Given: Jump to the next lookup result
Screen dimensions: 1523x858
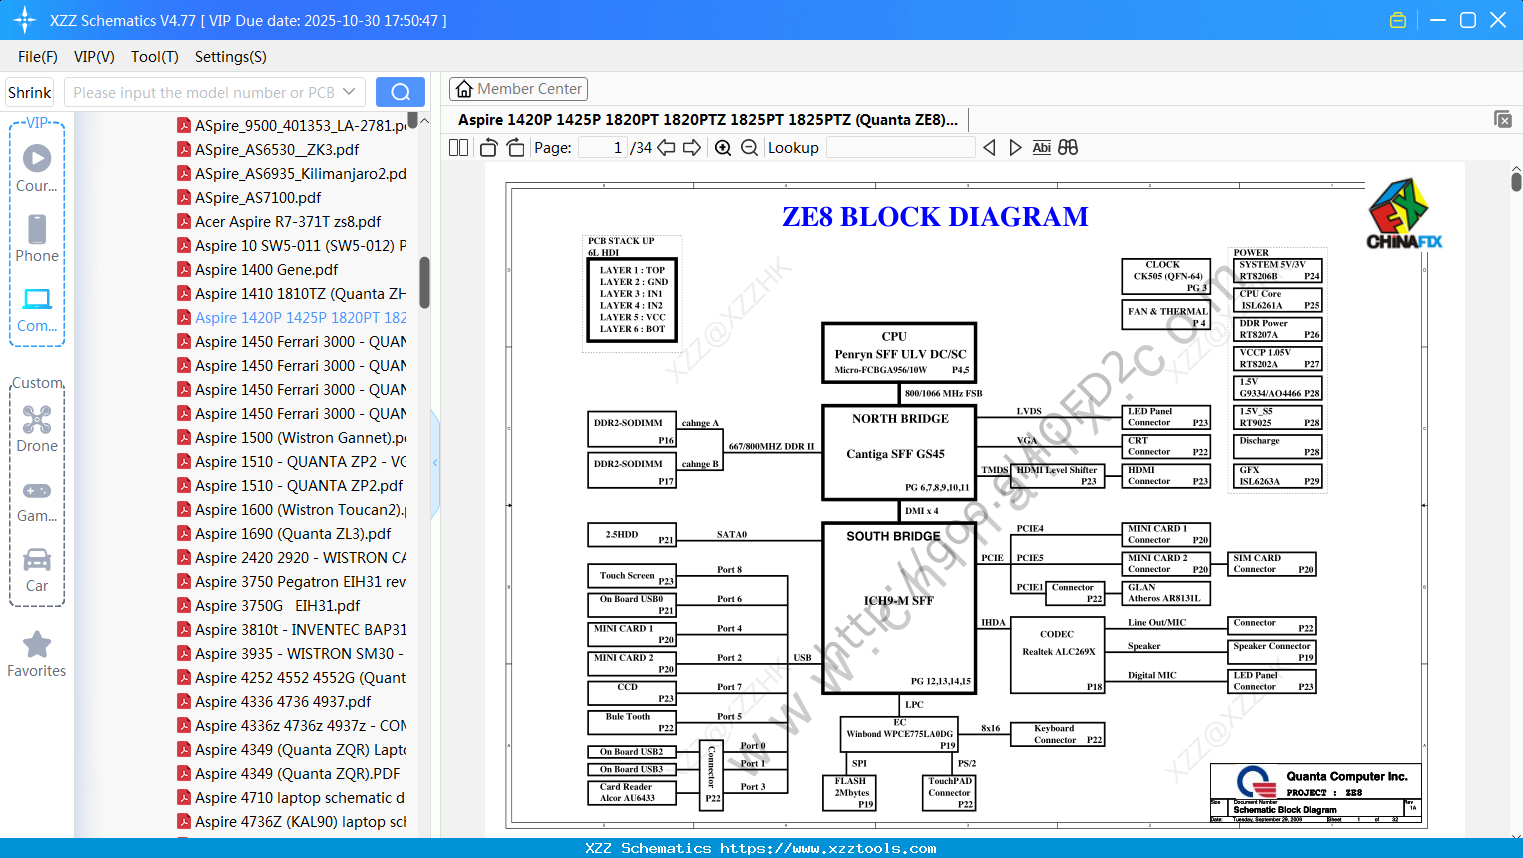Looking at the screenshot, I should click(1015, 148).
